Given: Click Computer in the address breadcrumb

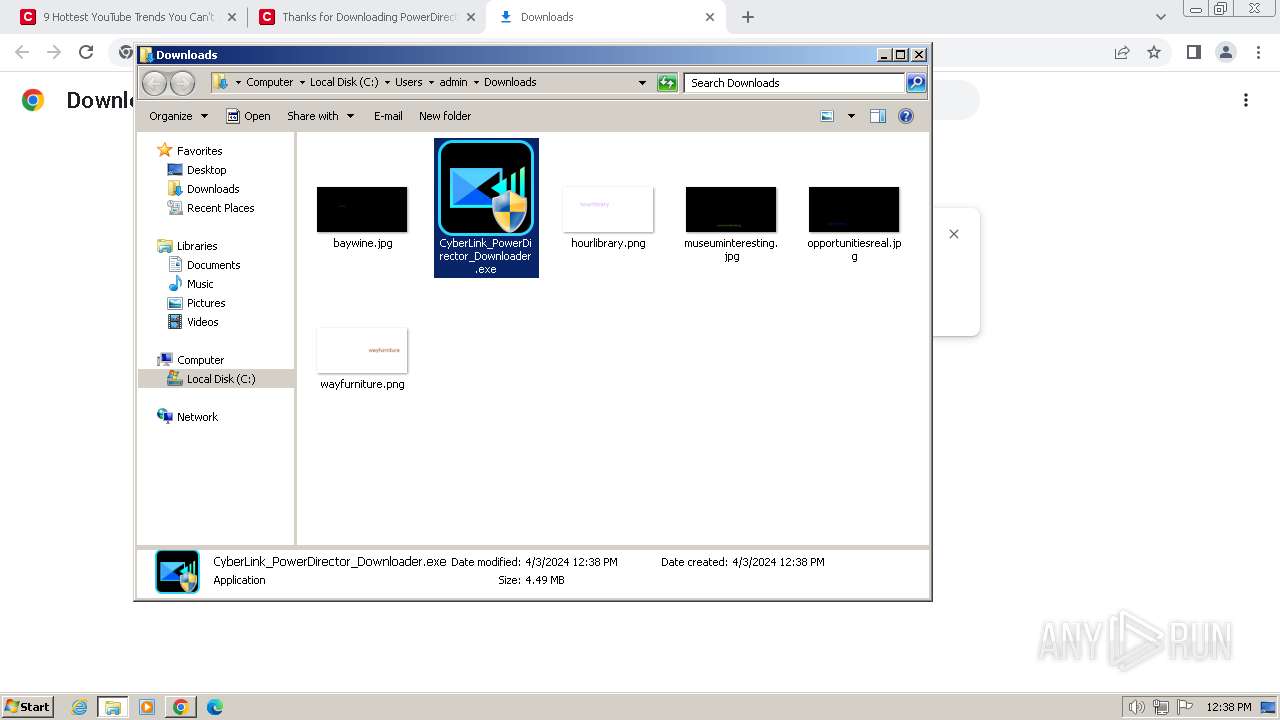Looking at the screenshot, I should pyautogui.click(x=270, y=83).
